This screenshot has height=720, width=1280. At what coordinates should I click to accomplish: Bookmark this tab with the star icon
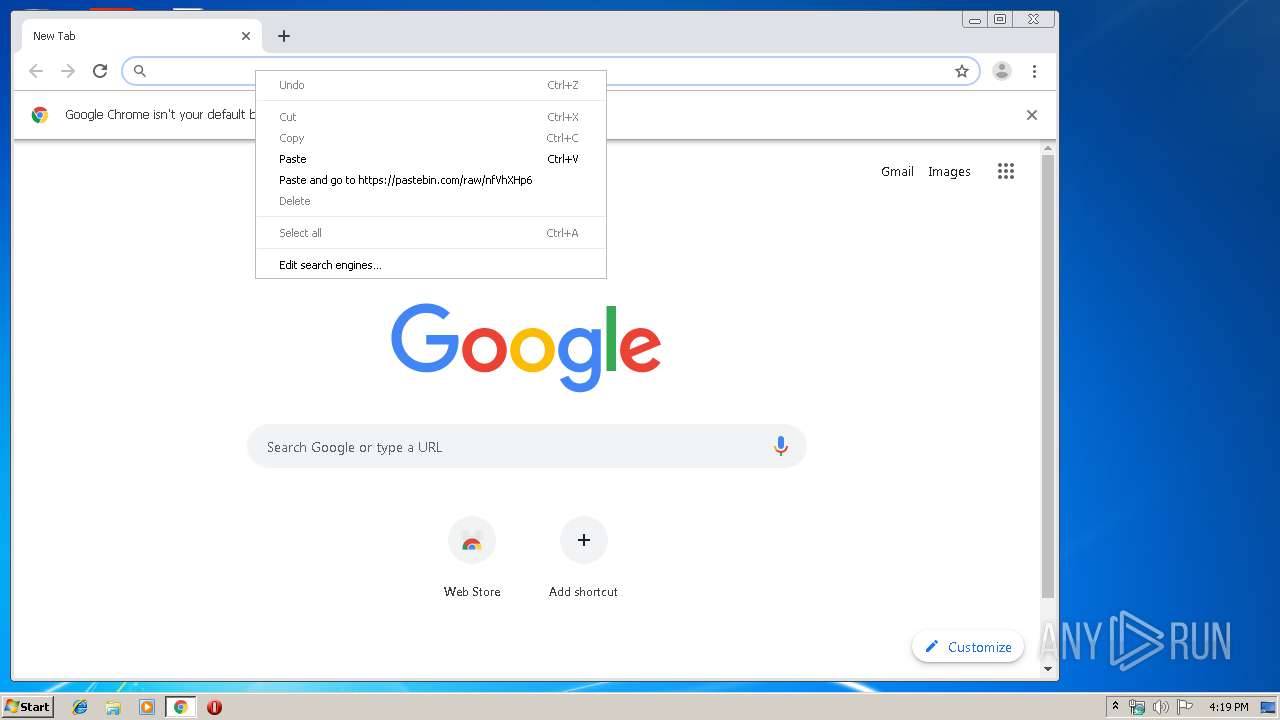pyautogui.click(x=962, y=71)
